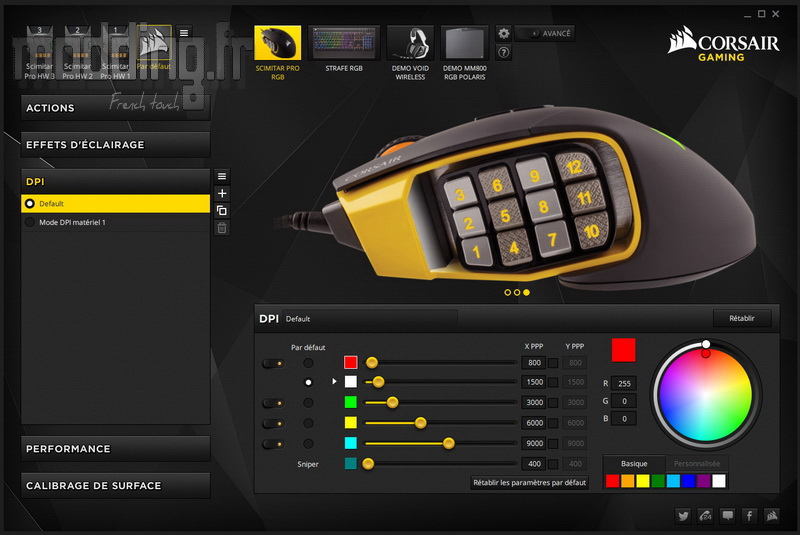Click side button 5 on mouse image

point(505,216)
